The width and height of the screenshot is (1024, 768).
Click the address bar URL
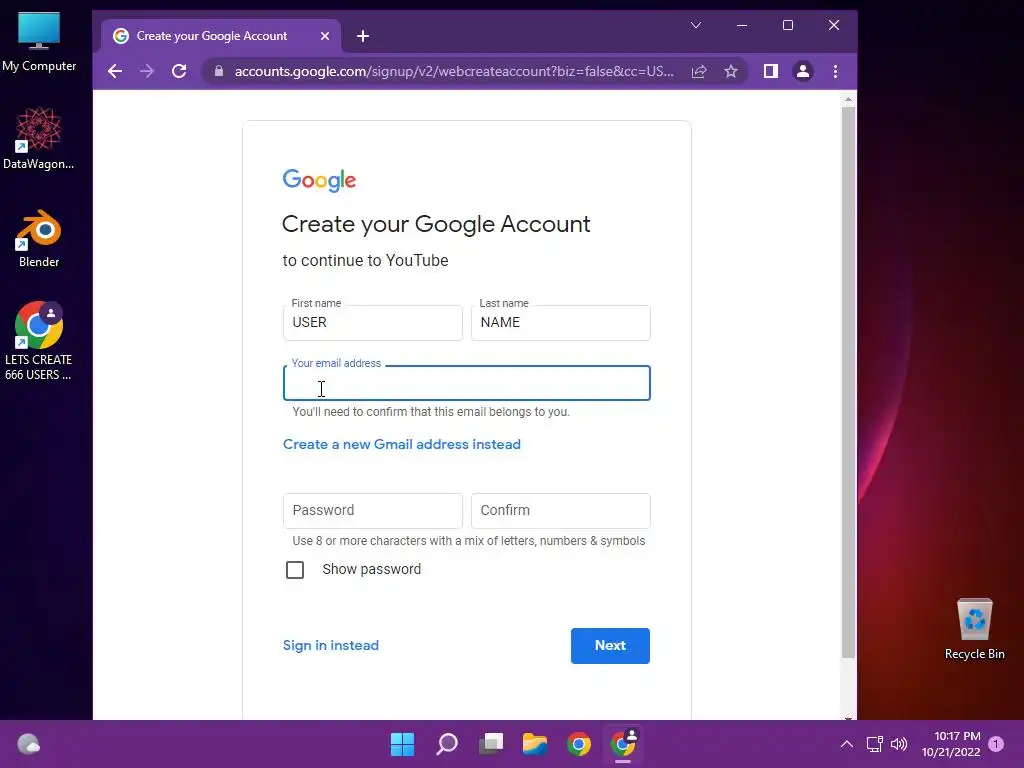[x=454, y=71]
